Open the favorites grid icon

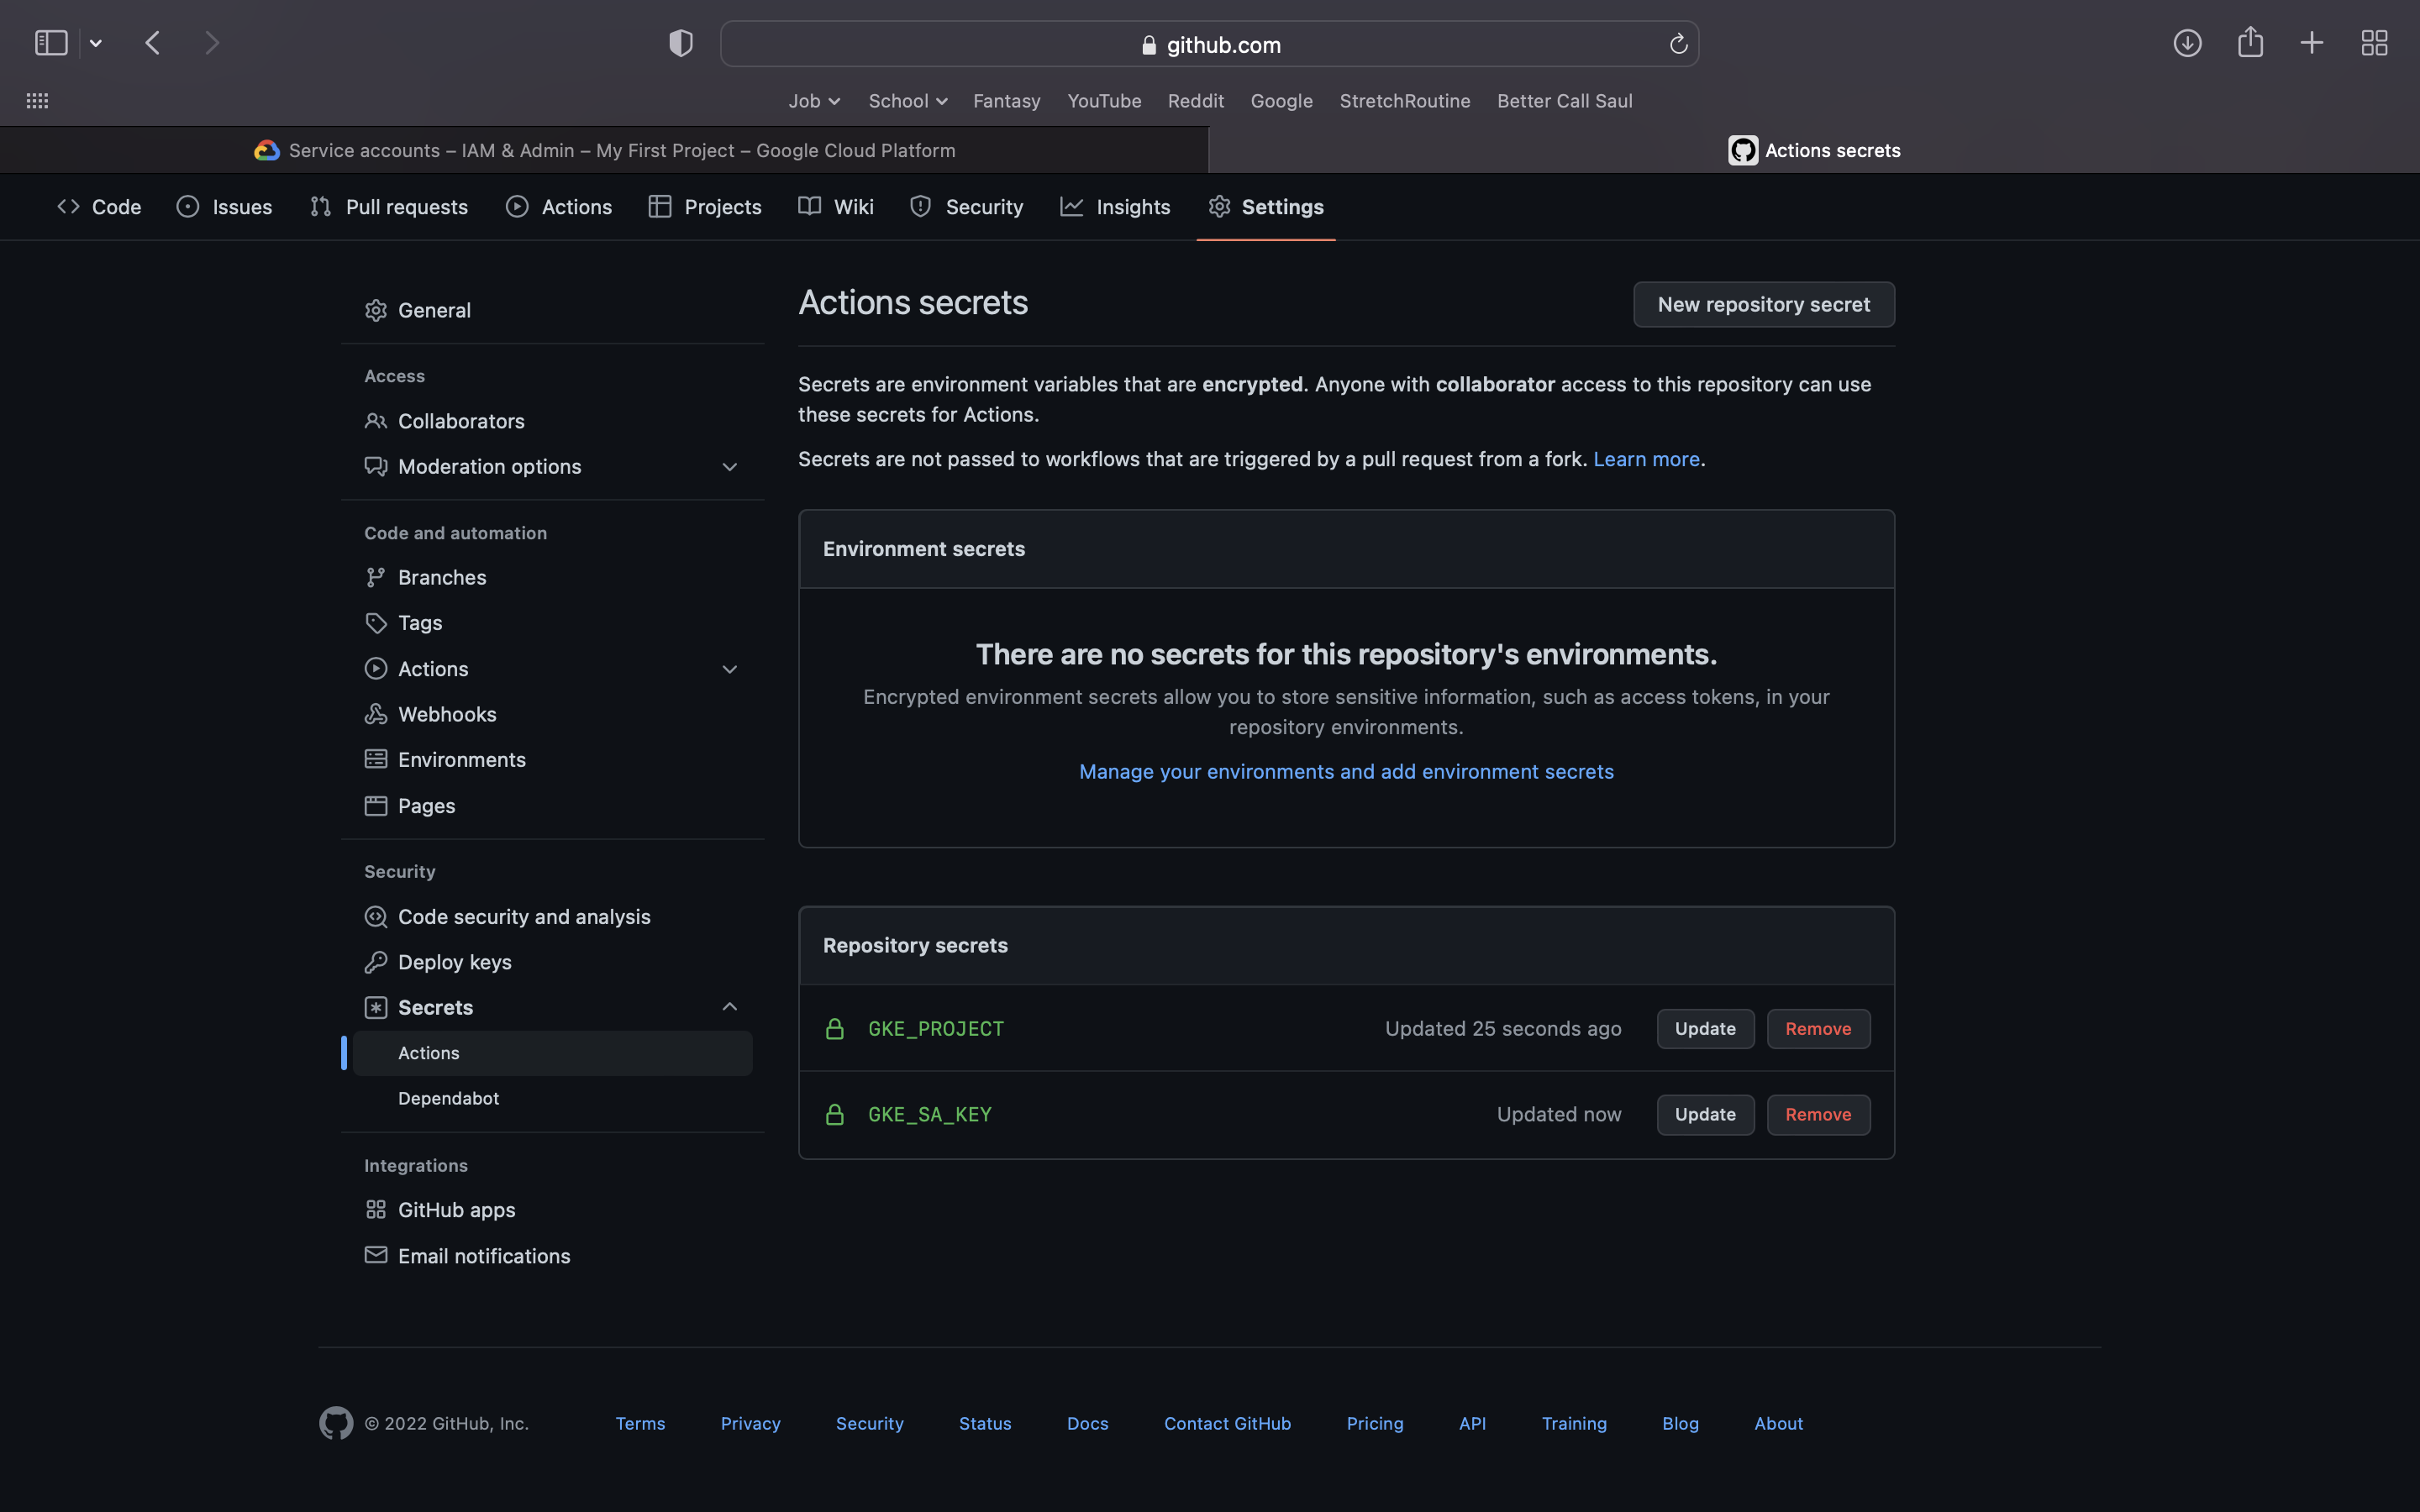37,101
